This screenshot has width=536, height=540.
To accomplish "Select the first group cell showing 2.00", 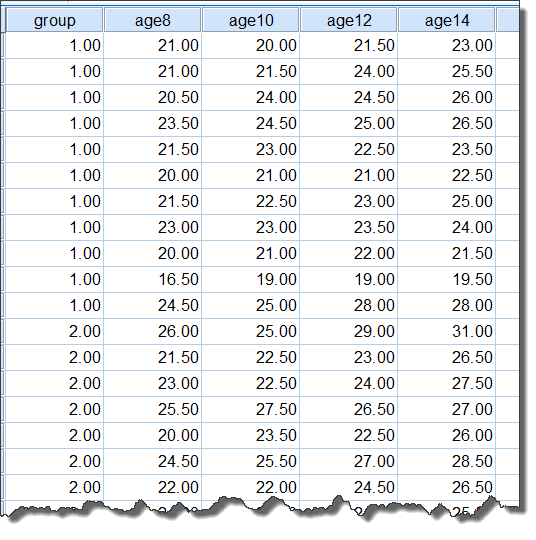I will point(54,331).
